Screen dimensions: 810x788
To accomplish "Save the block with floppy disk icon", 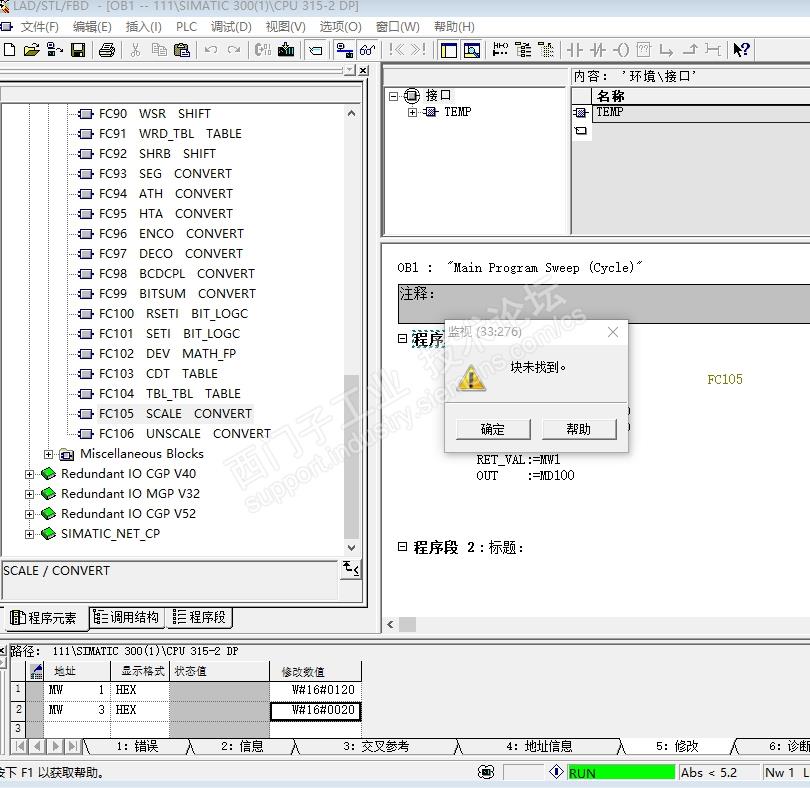I will tap(78, 50).
